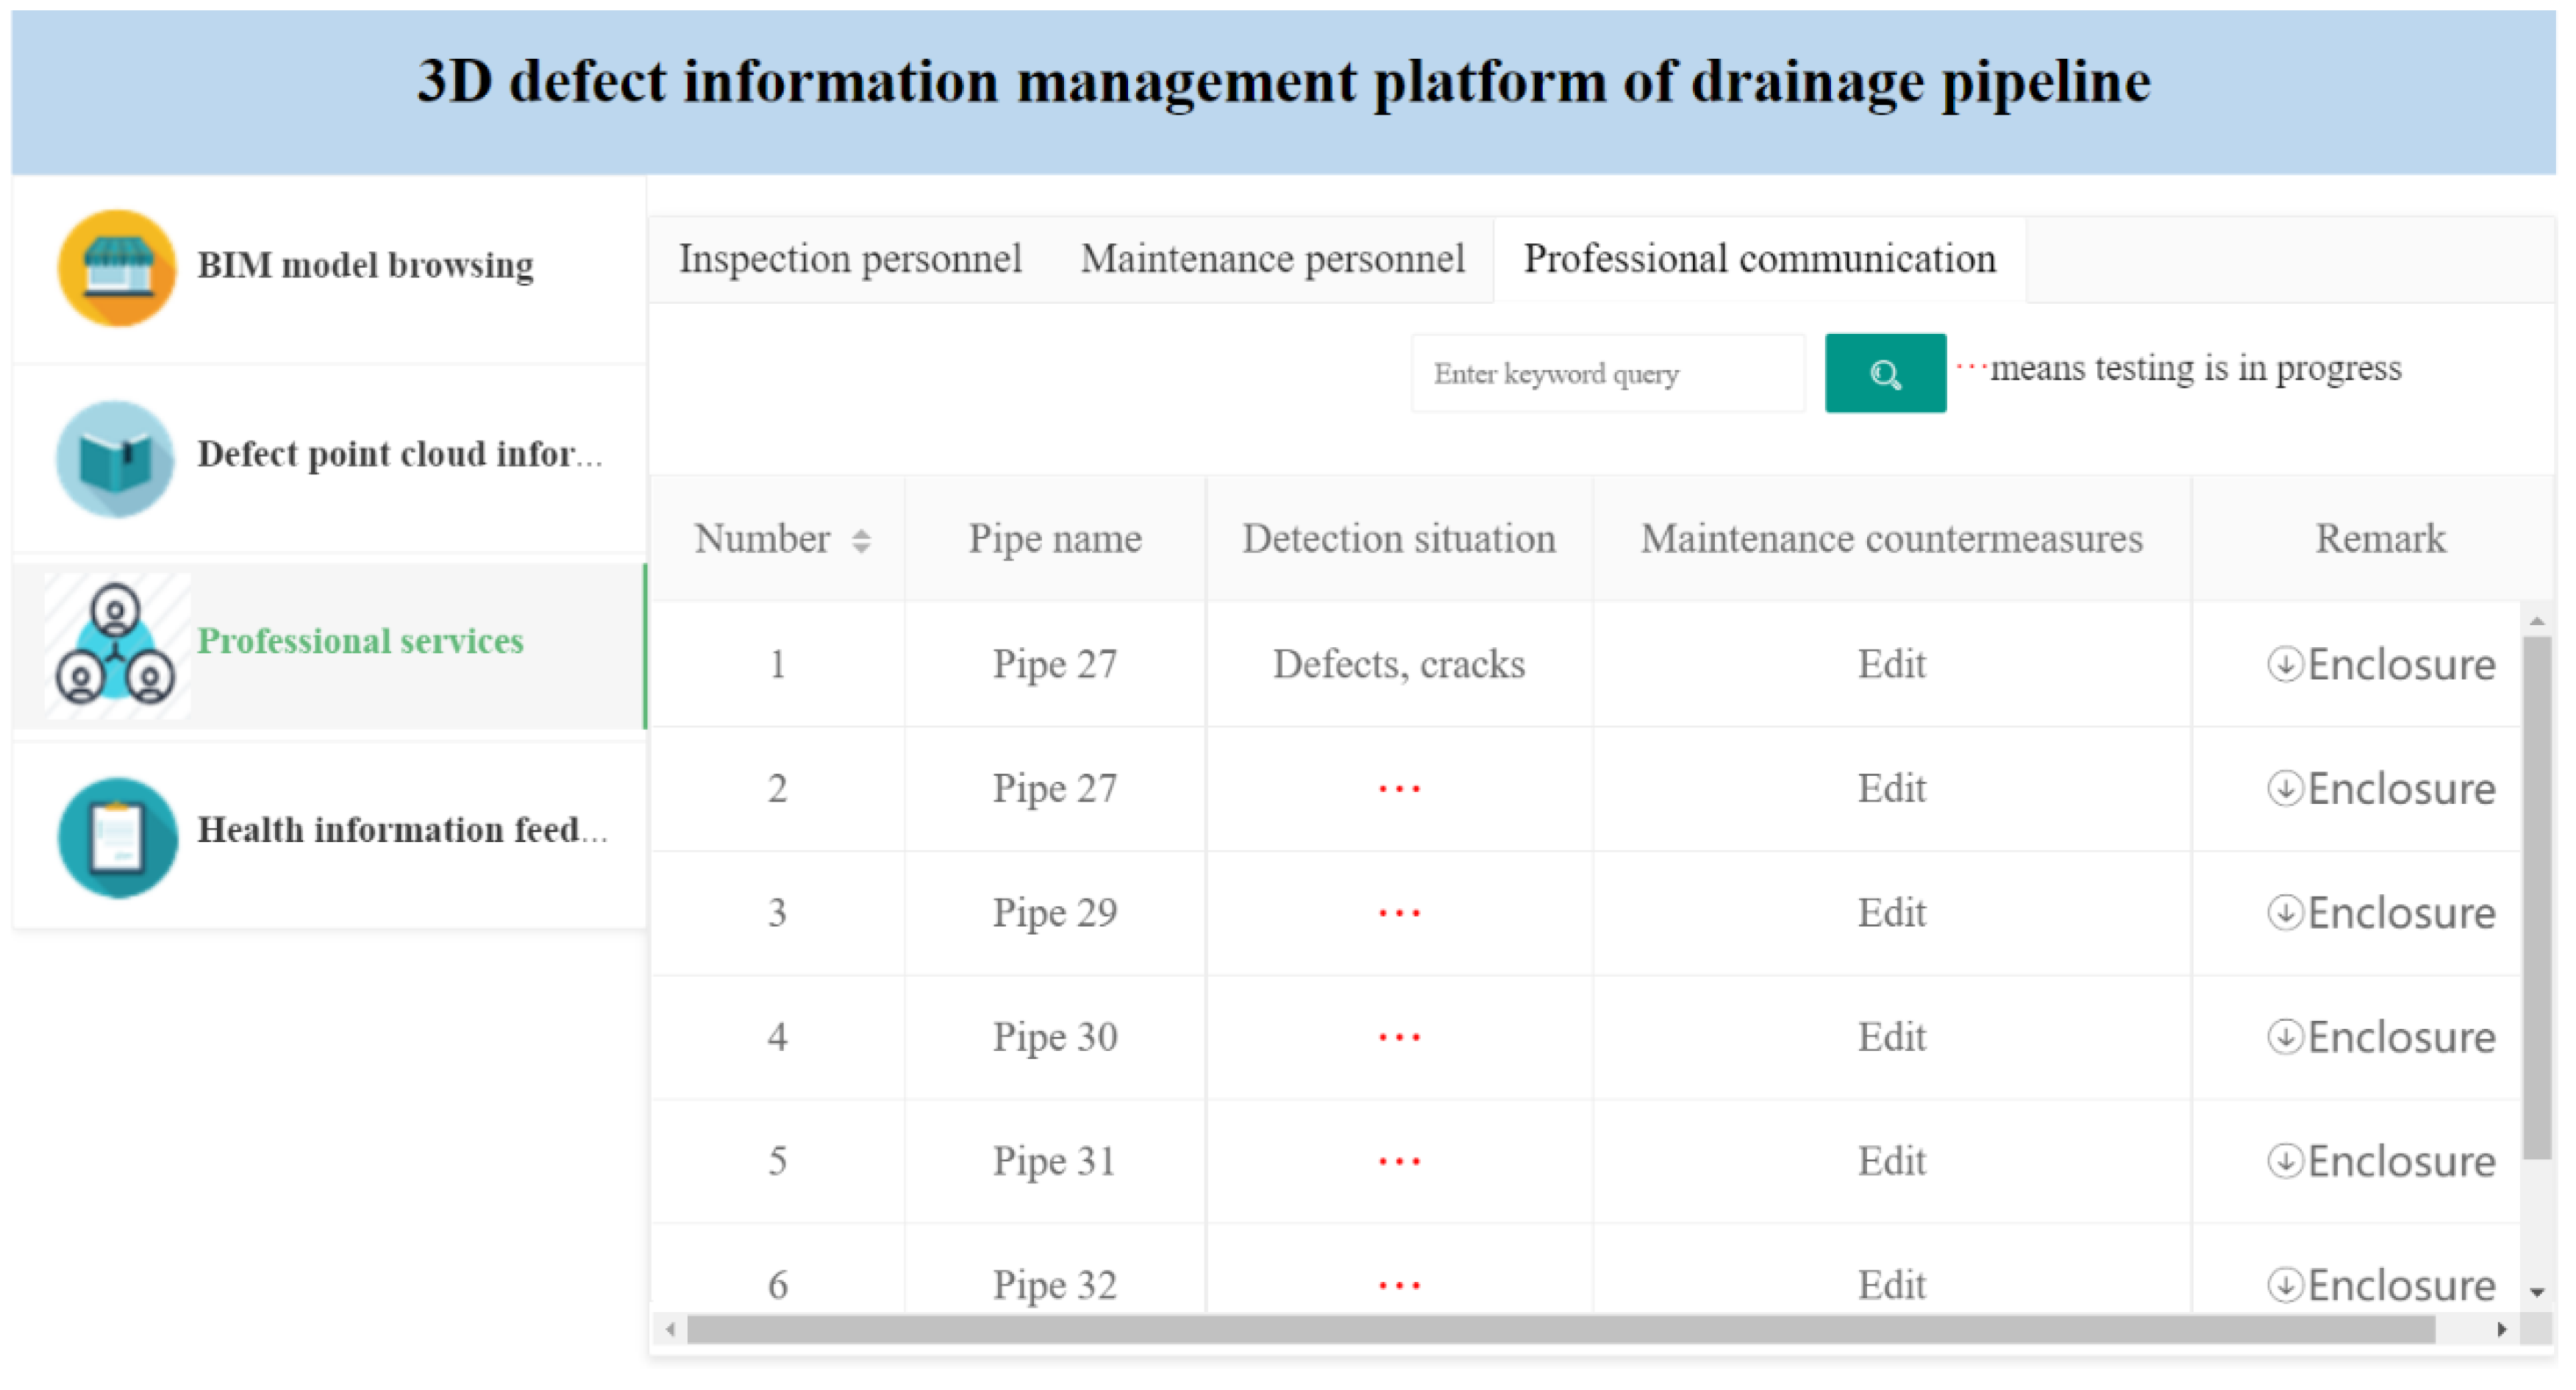Focus the Enter keyword query field
2576x1390 pixels.
click(x=1607, y=374)
